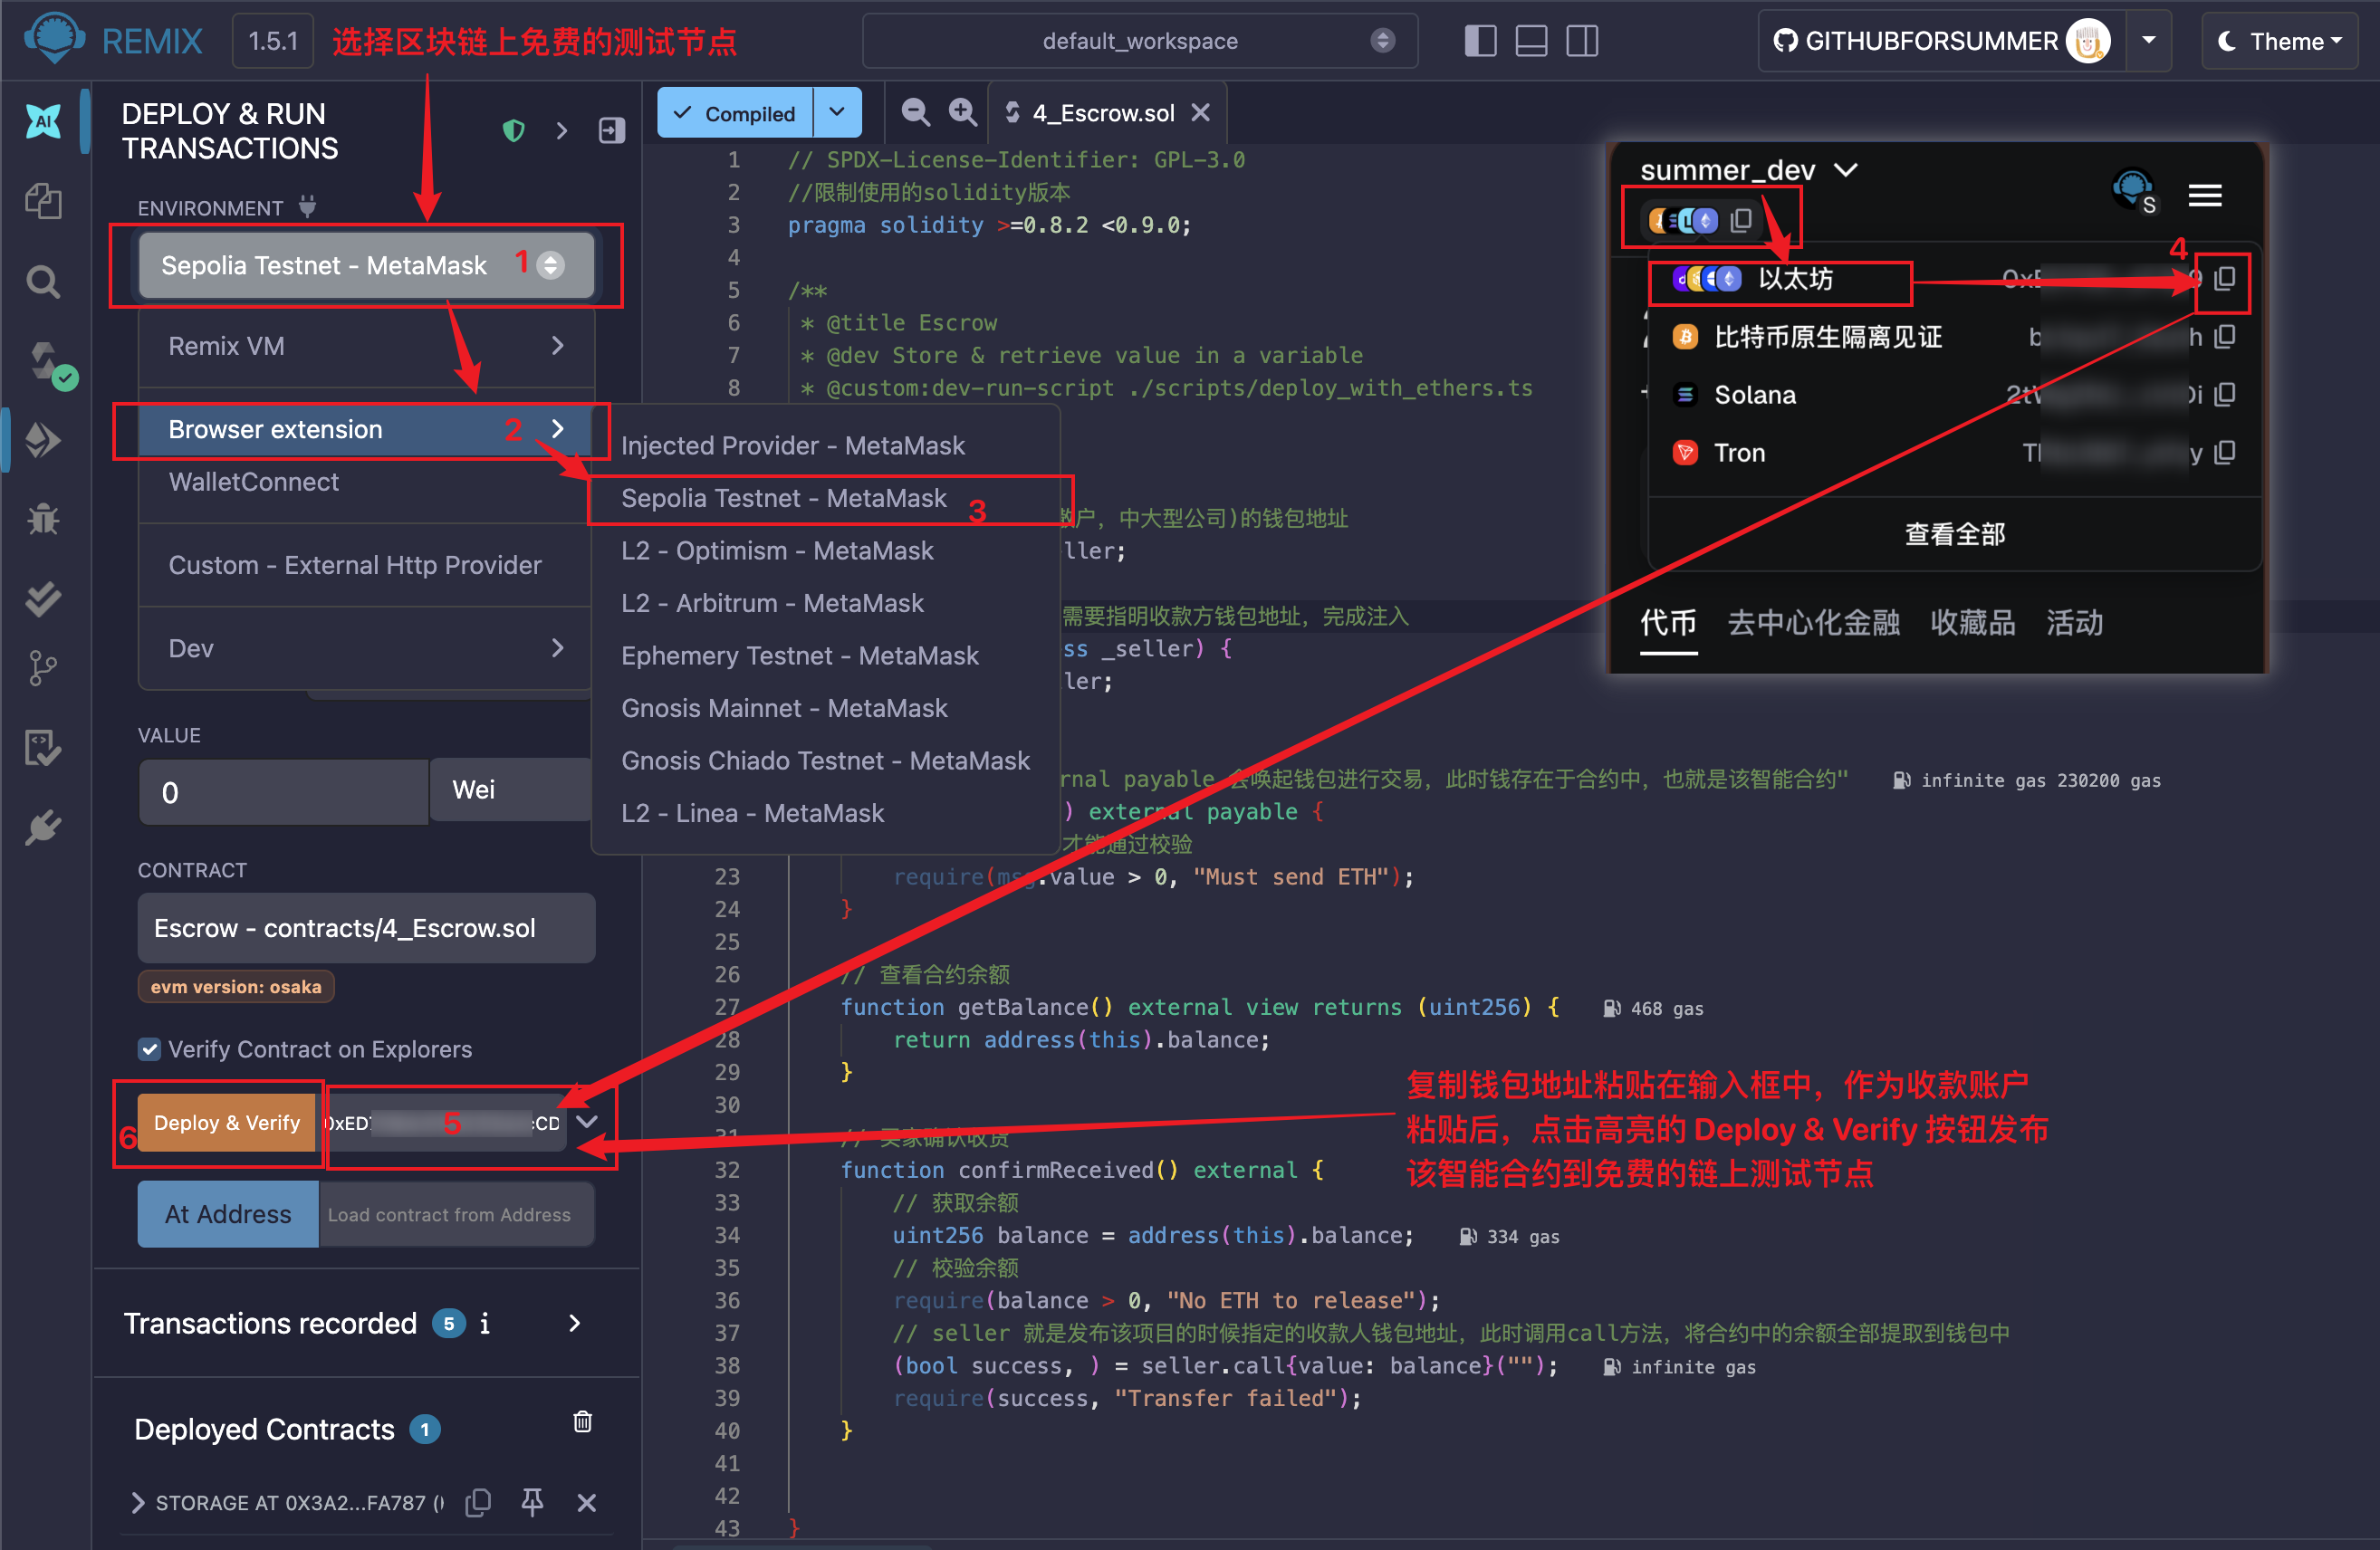Image resolution: width=2380 pixels, height=1550 pixels.
Task: Click the VALUE amount input field
Action: [284, 792]
